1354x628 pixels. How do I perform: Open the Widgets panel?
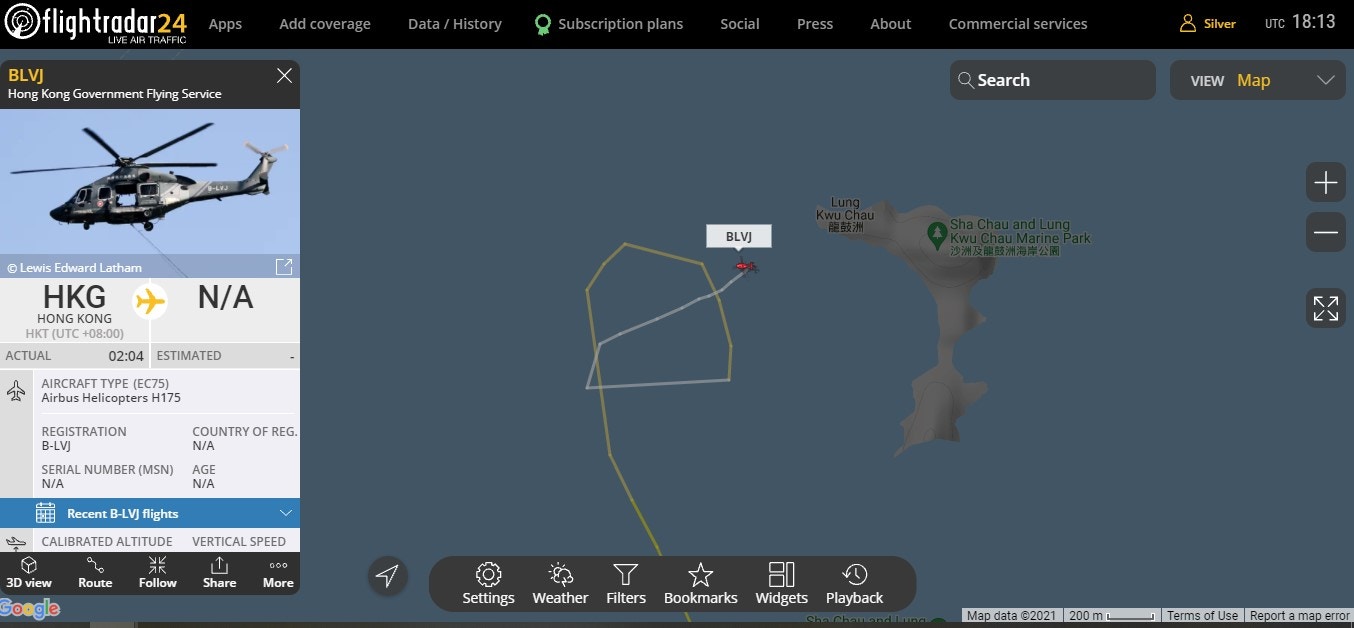[x=781, y=584]
